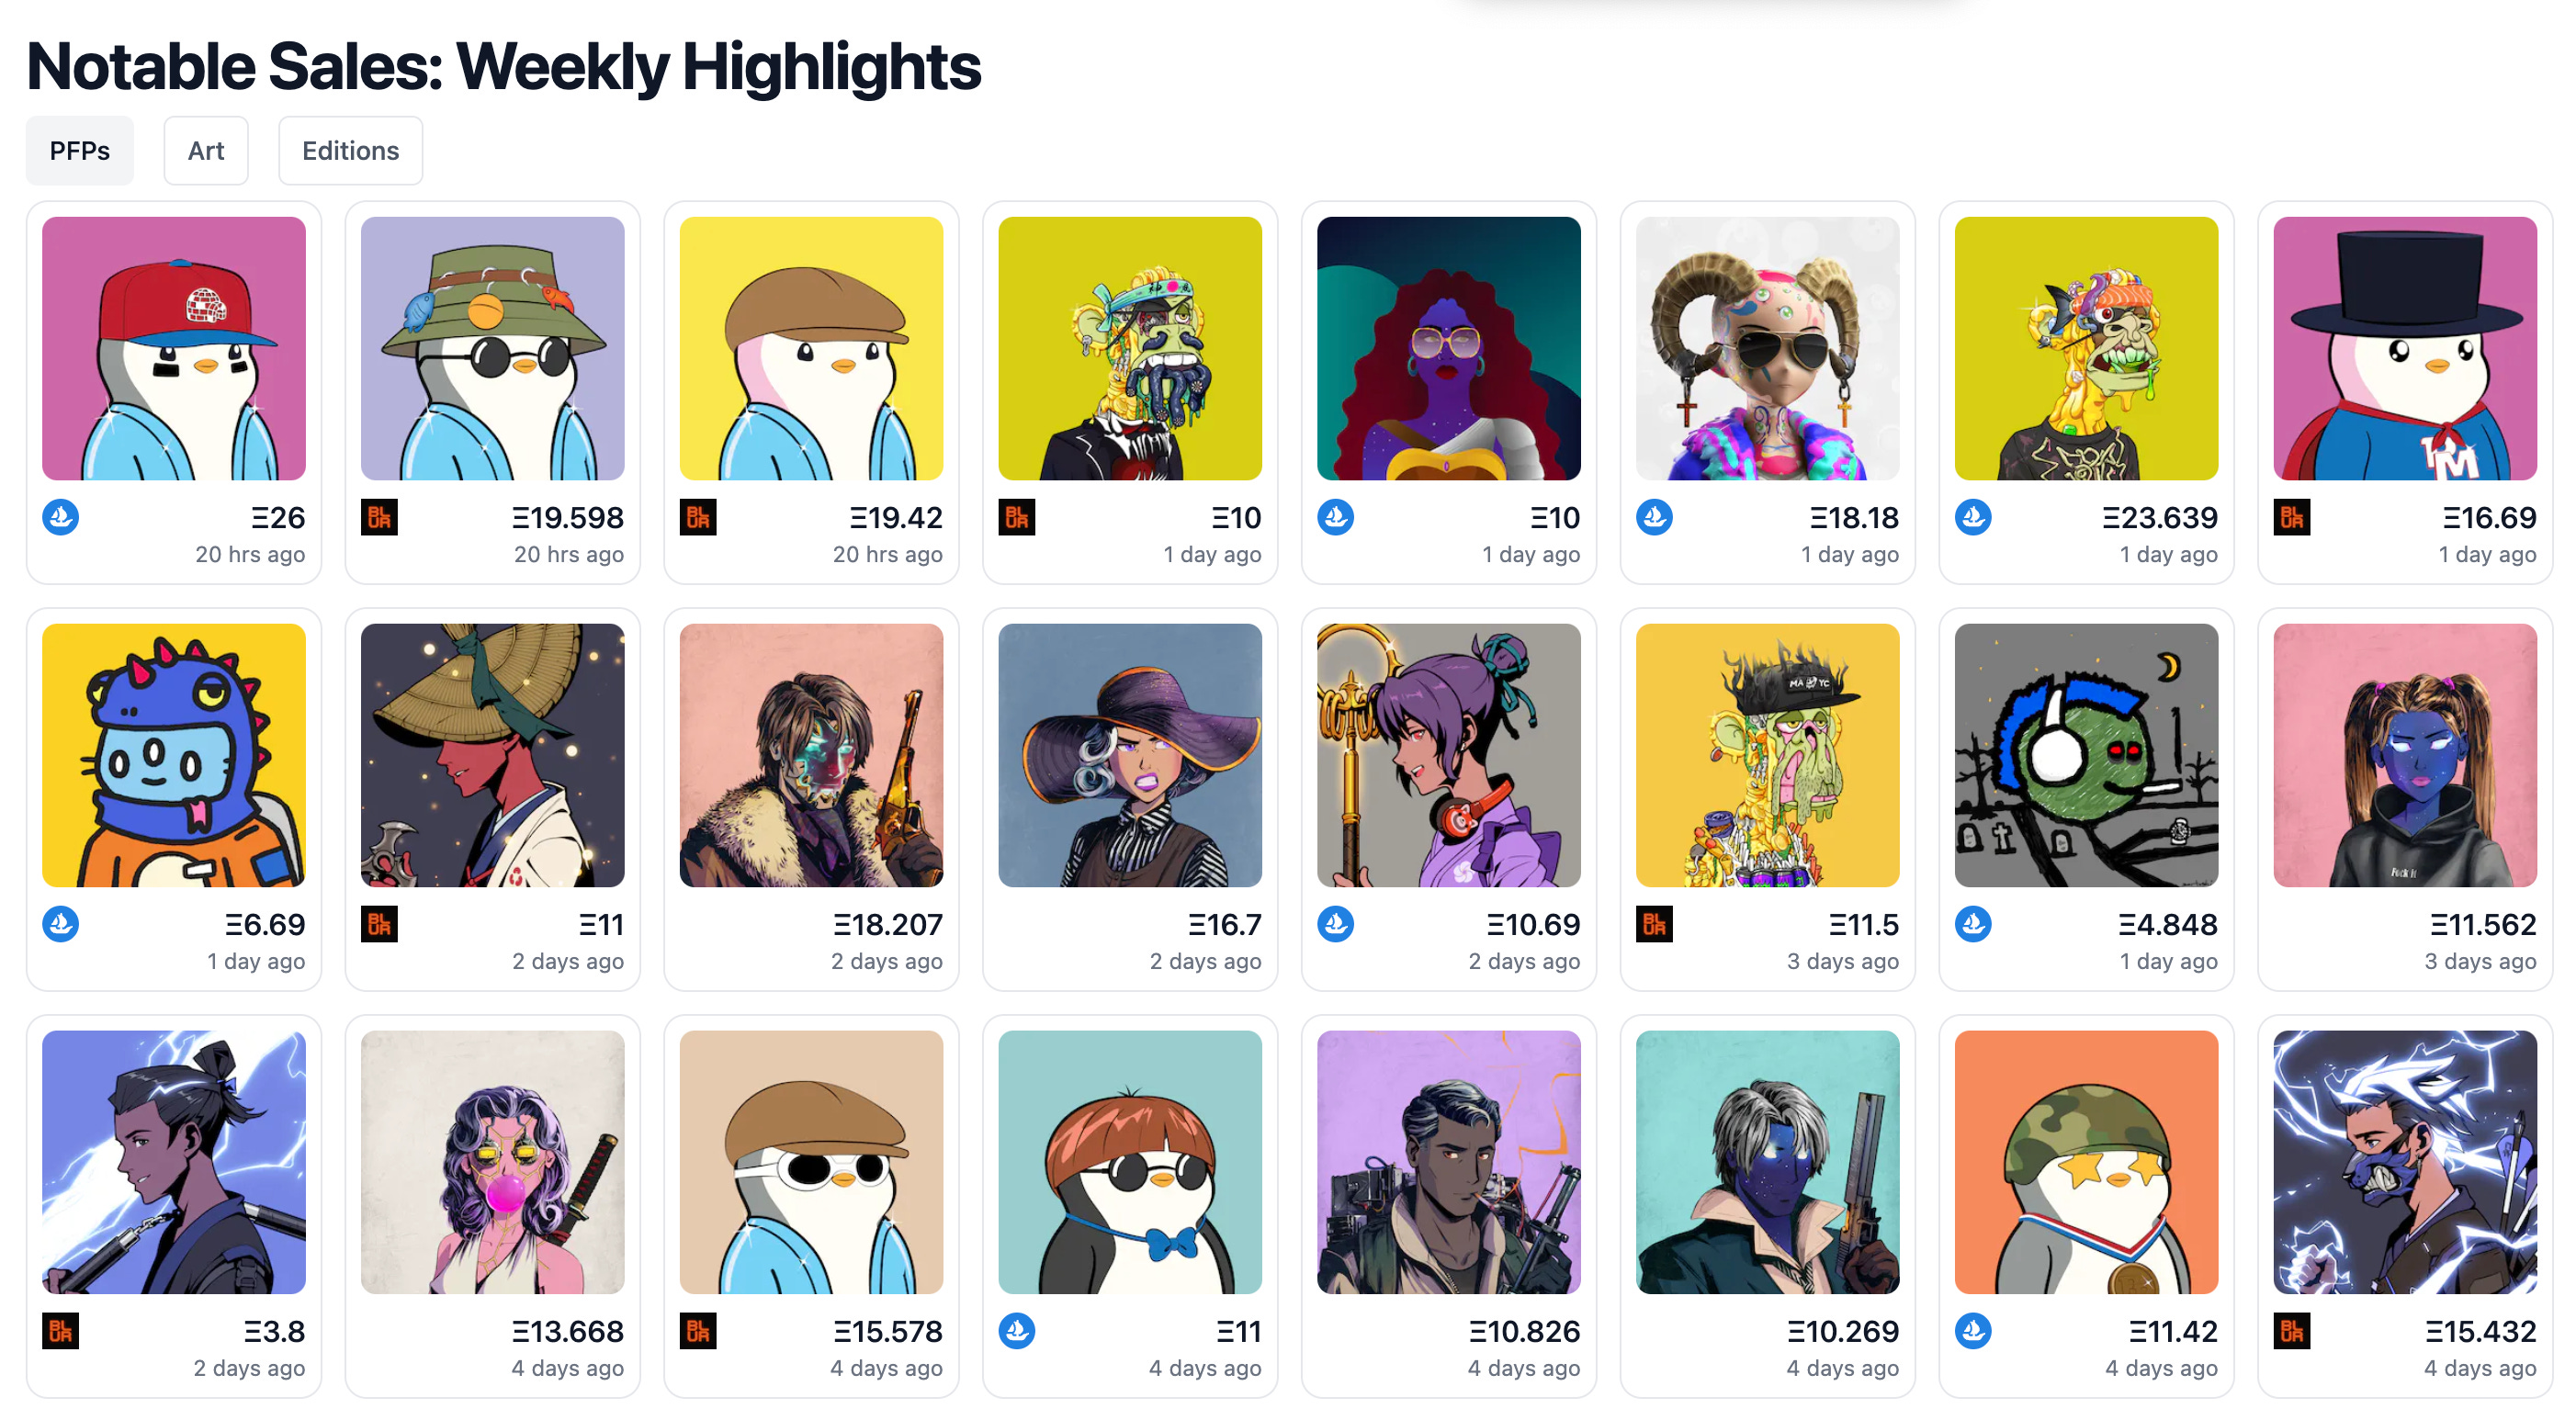Click the Ξ18.207 price link
The image size is (2576, 1420).
(888, 925)
